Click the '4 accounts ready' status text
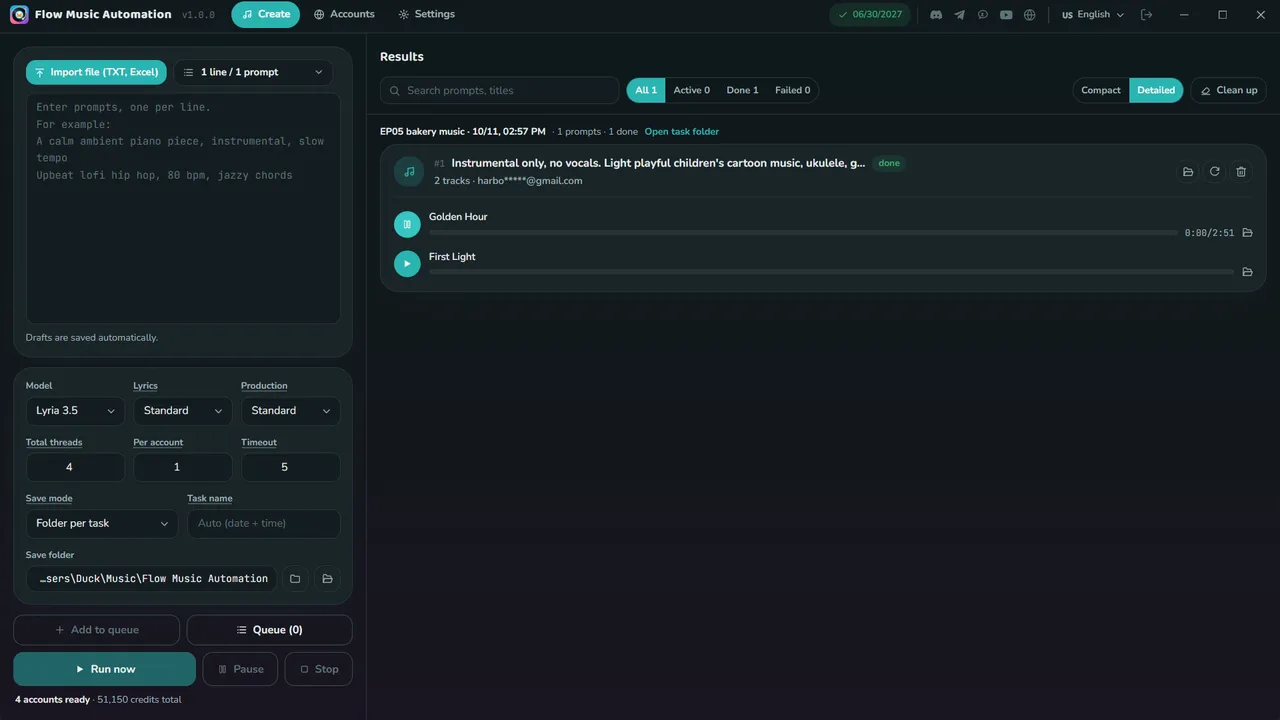Image resolution: width=1280 pixels, height=720 pixels. (52, 700)
